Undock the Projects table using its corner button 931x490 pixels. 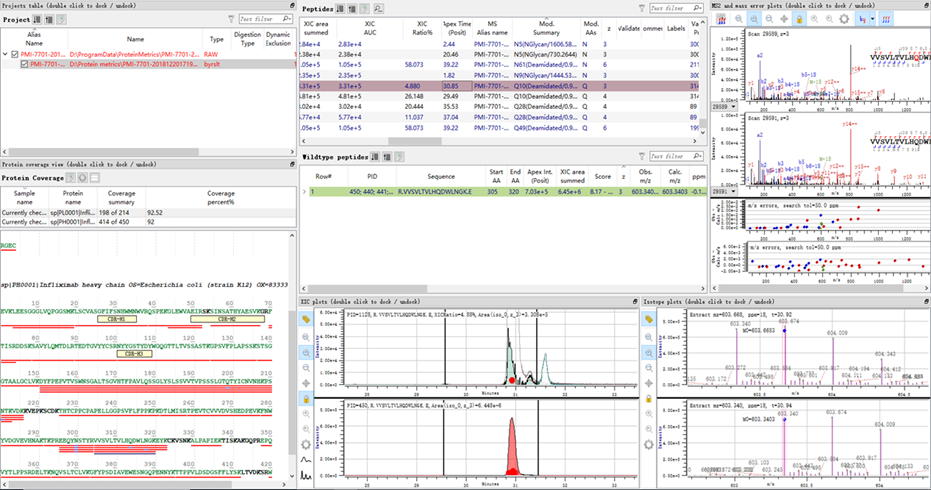coord(291,5)
